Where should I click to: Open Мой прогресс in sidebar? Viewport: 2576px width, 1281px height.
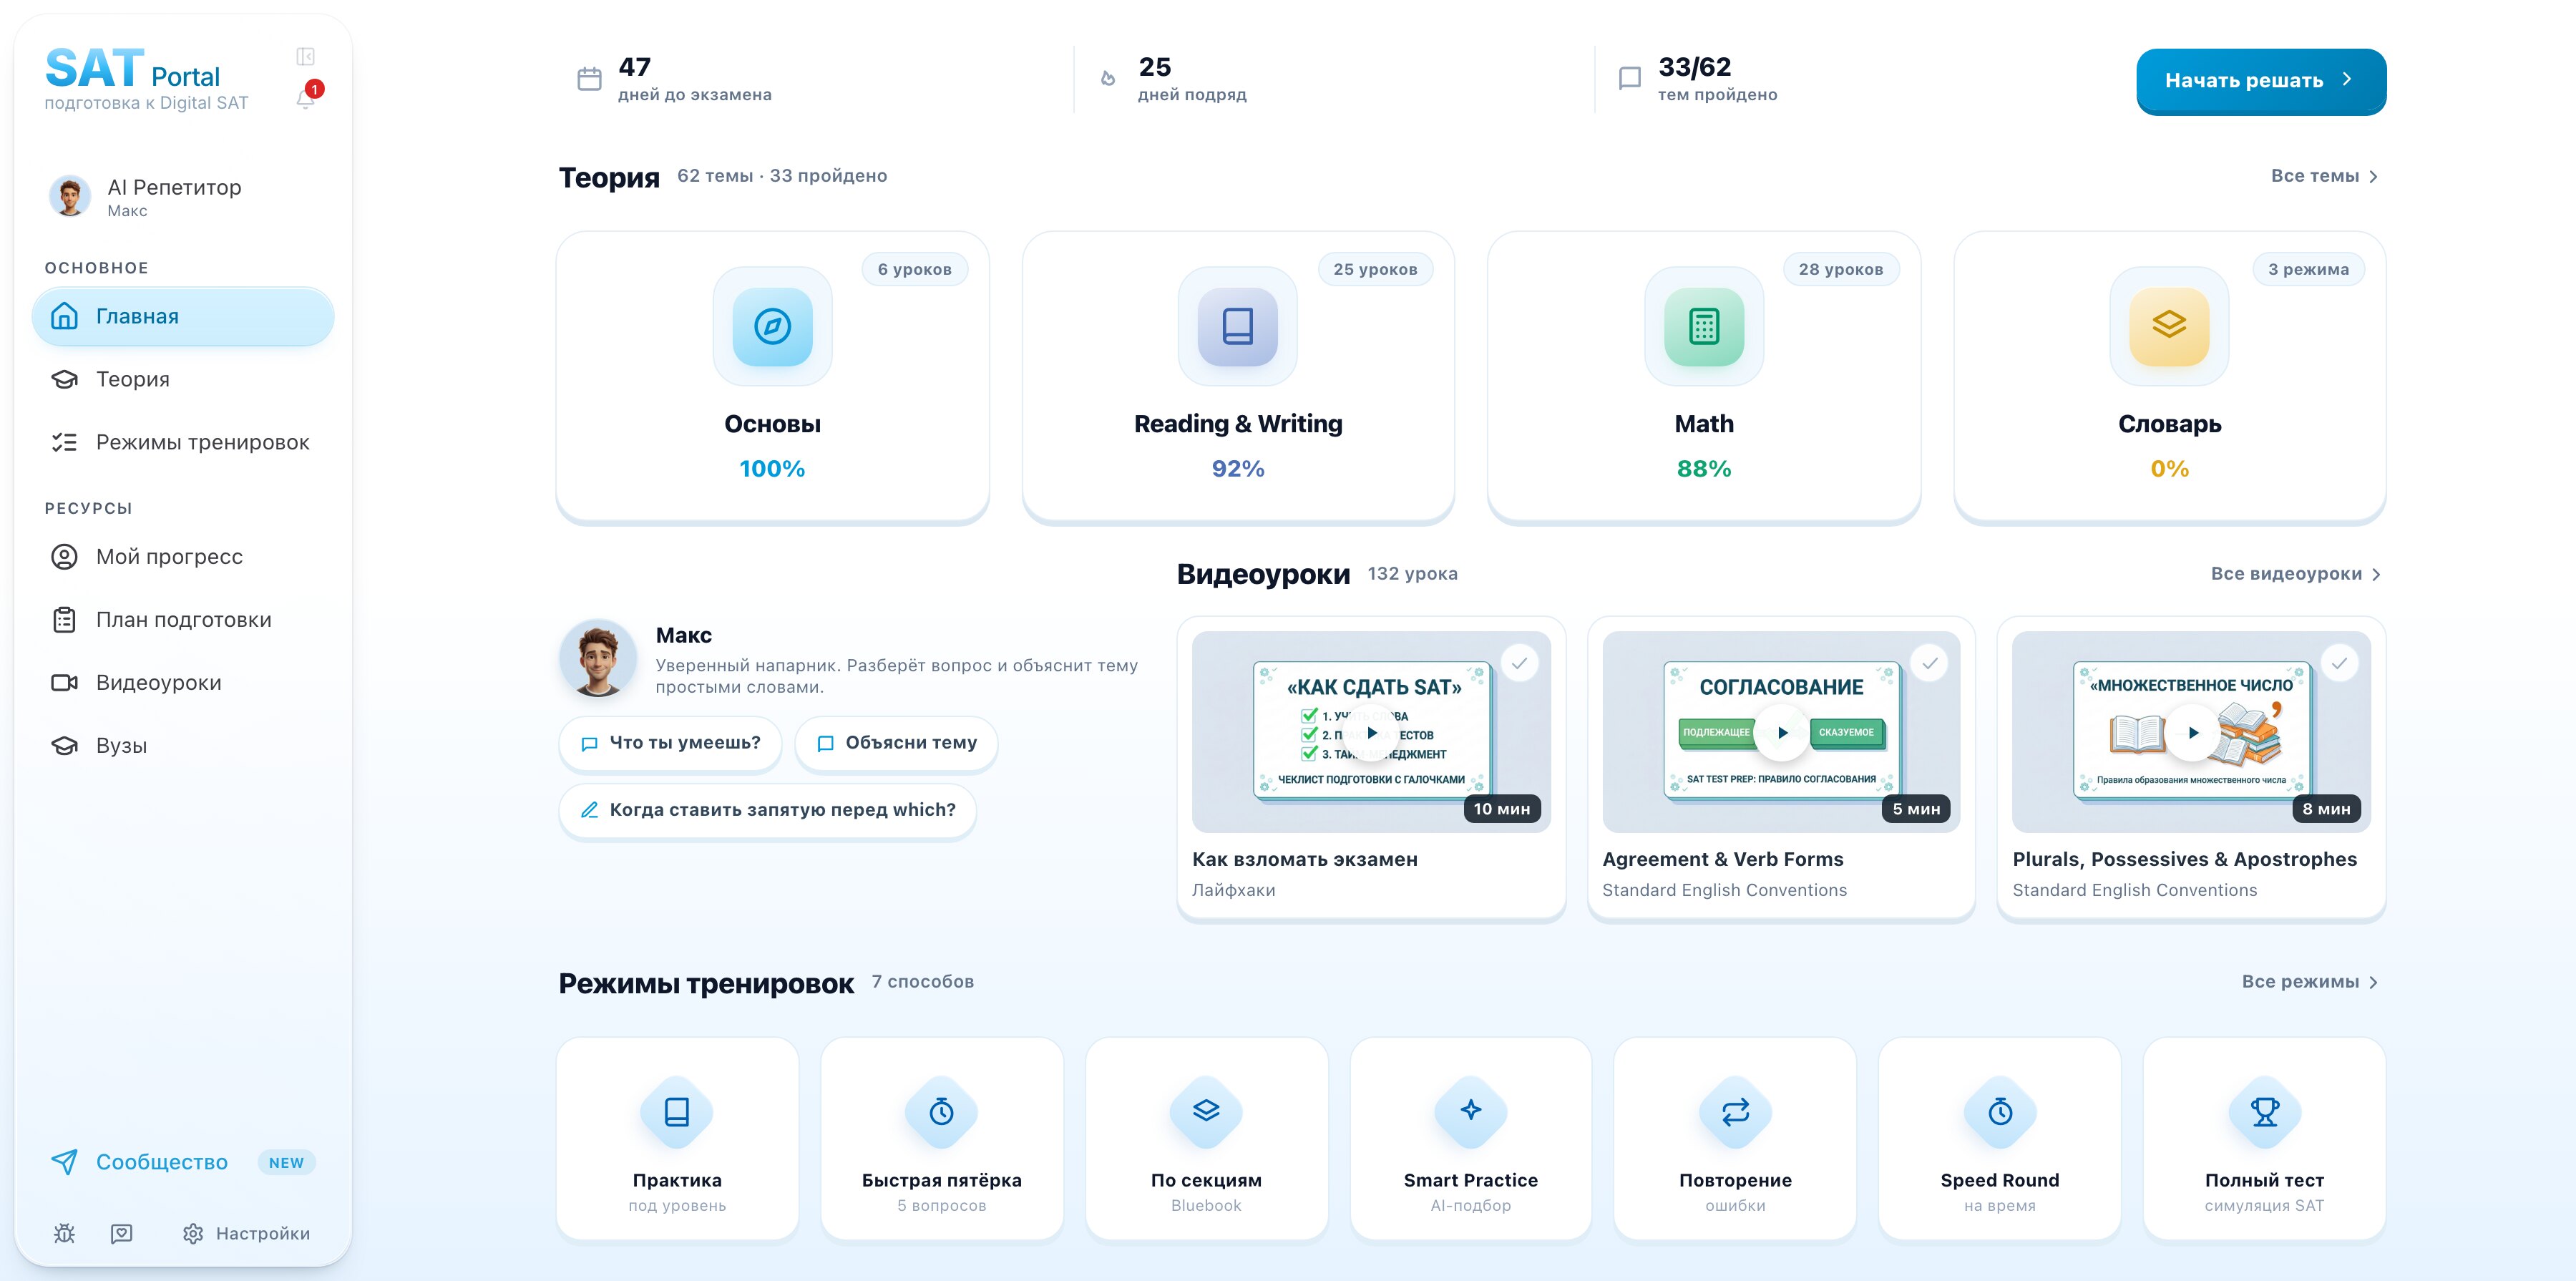183,557
